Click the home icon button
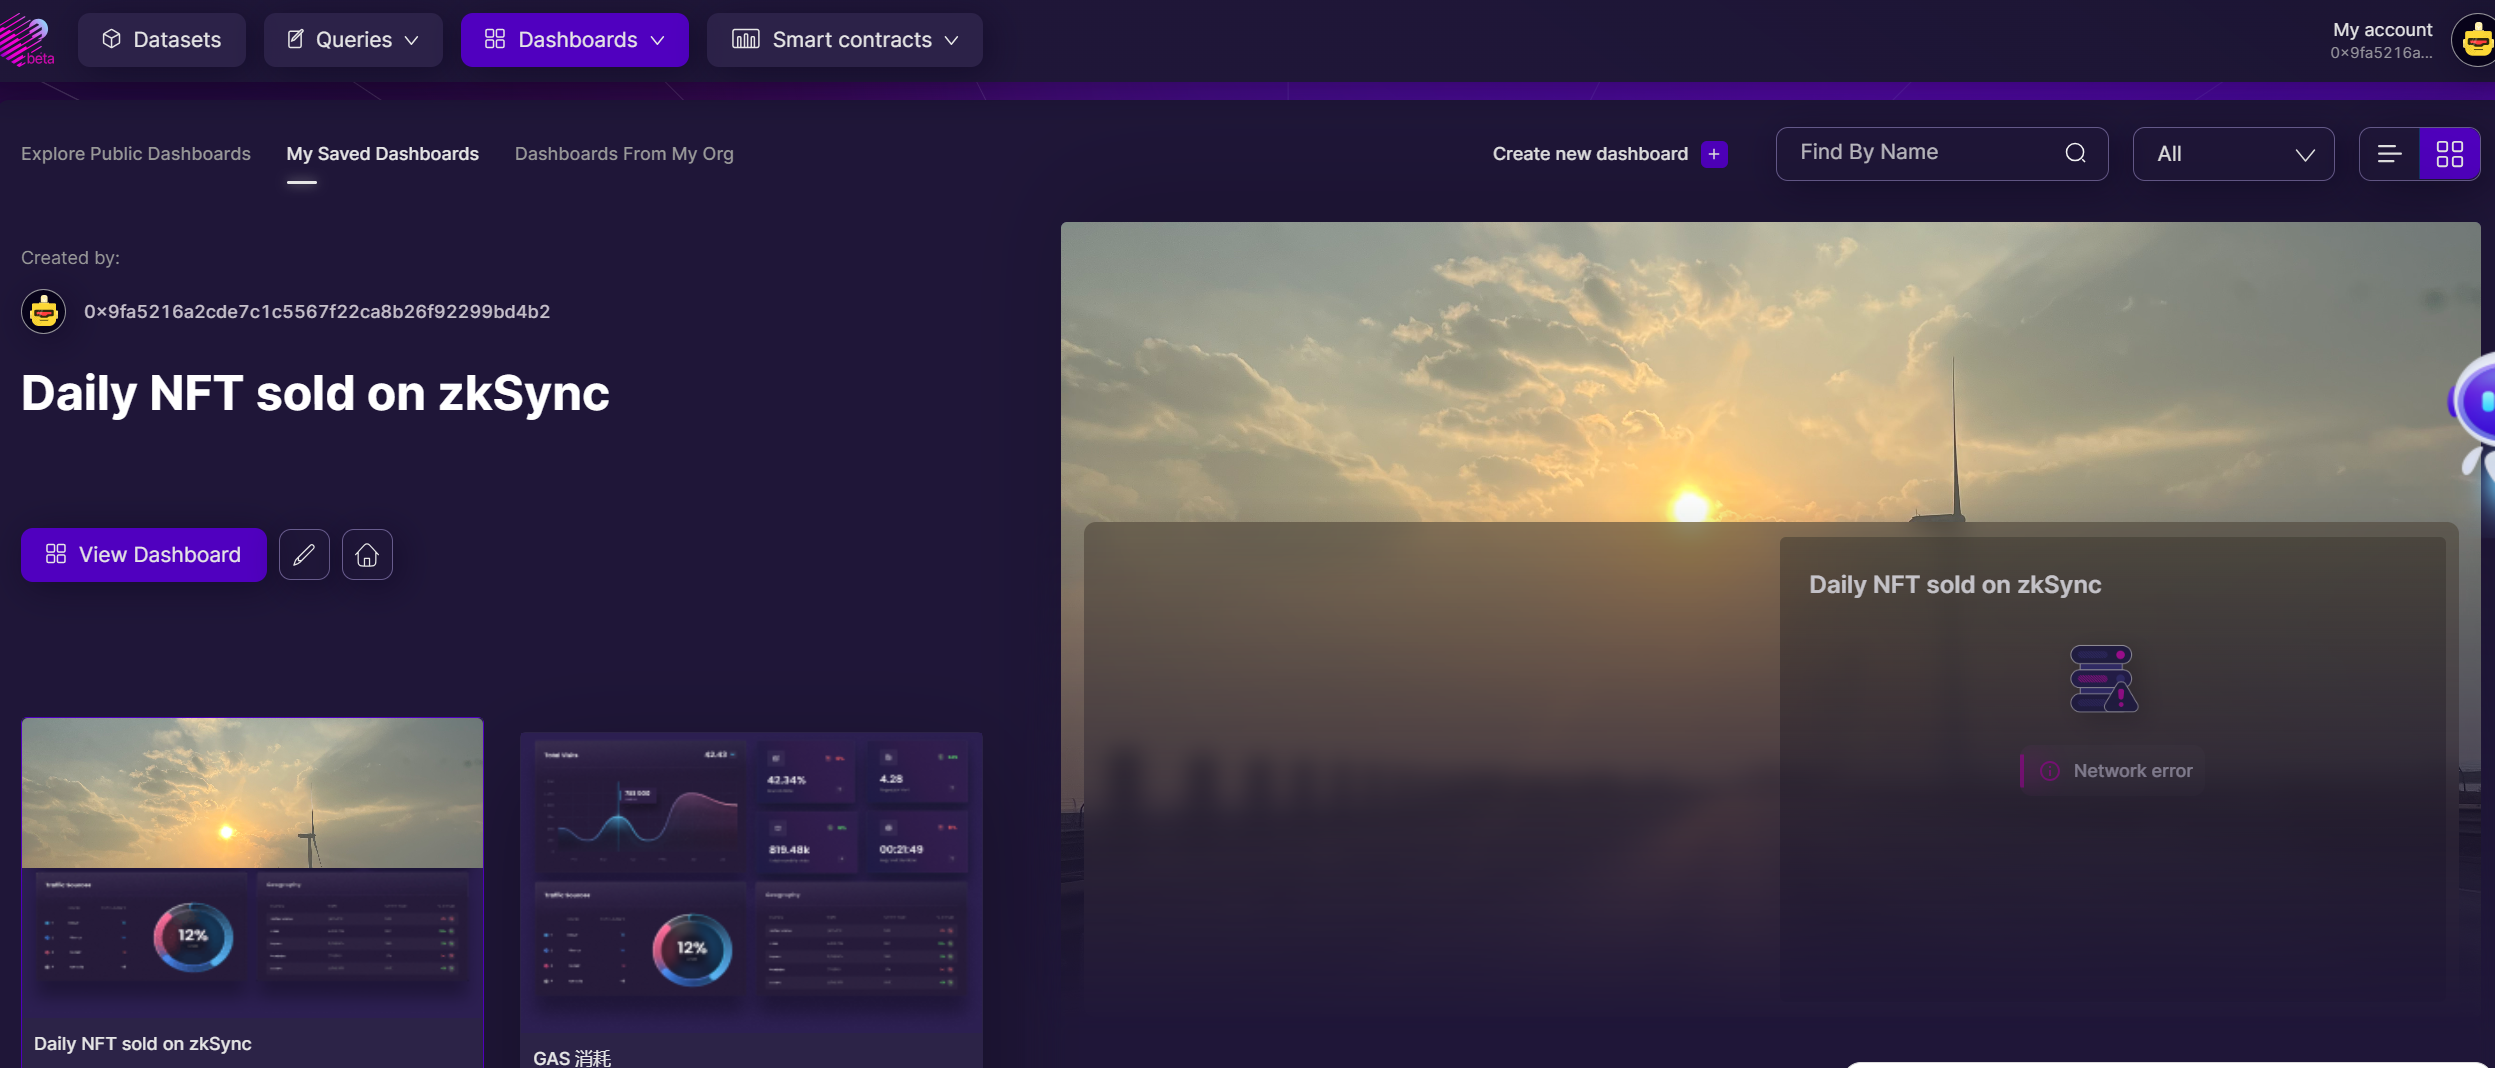This screenshot has width=2495, height=1068. (367, 555)
